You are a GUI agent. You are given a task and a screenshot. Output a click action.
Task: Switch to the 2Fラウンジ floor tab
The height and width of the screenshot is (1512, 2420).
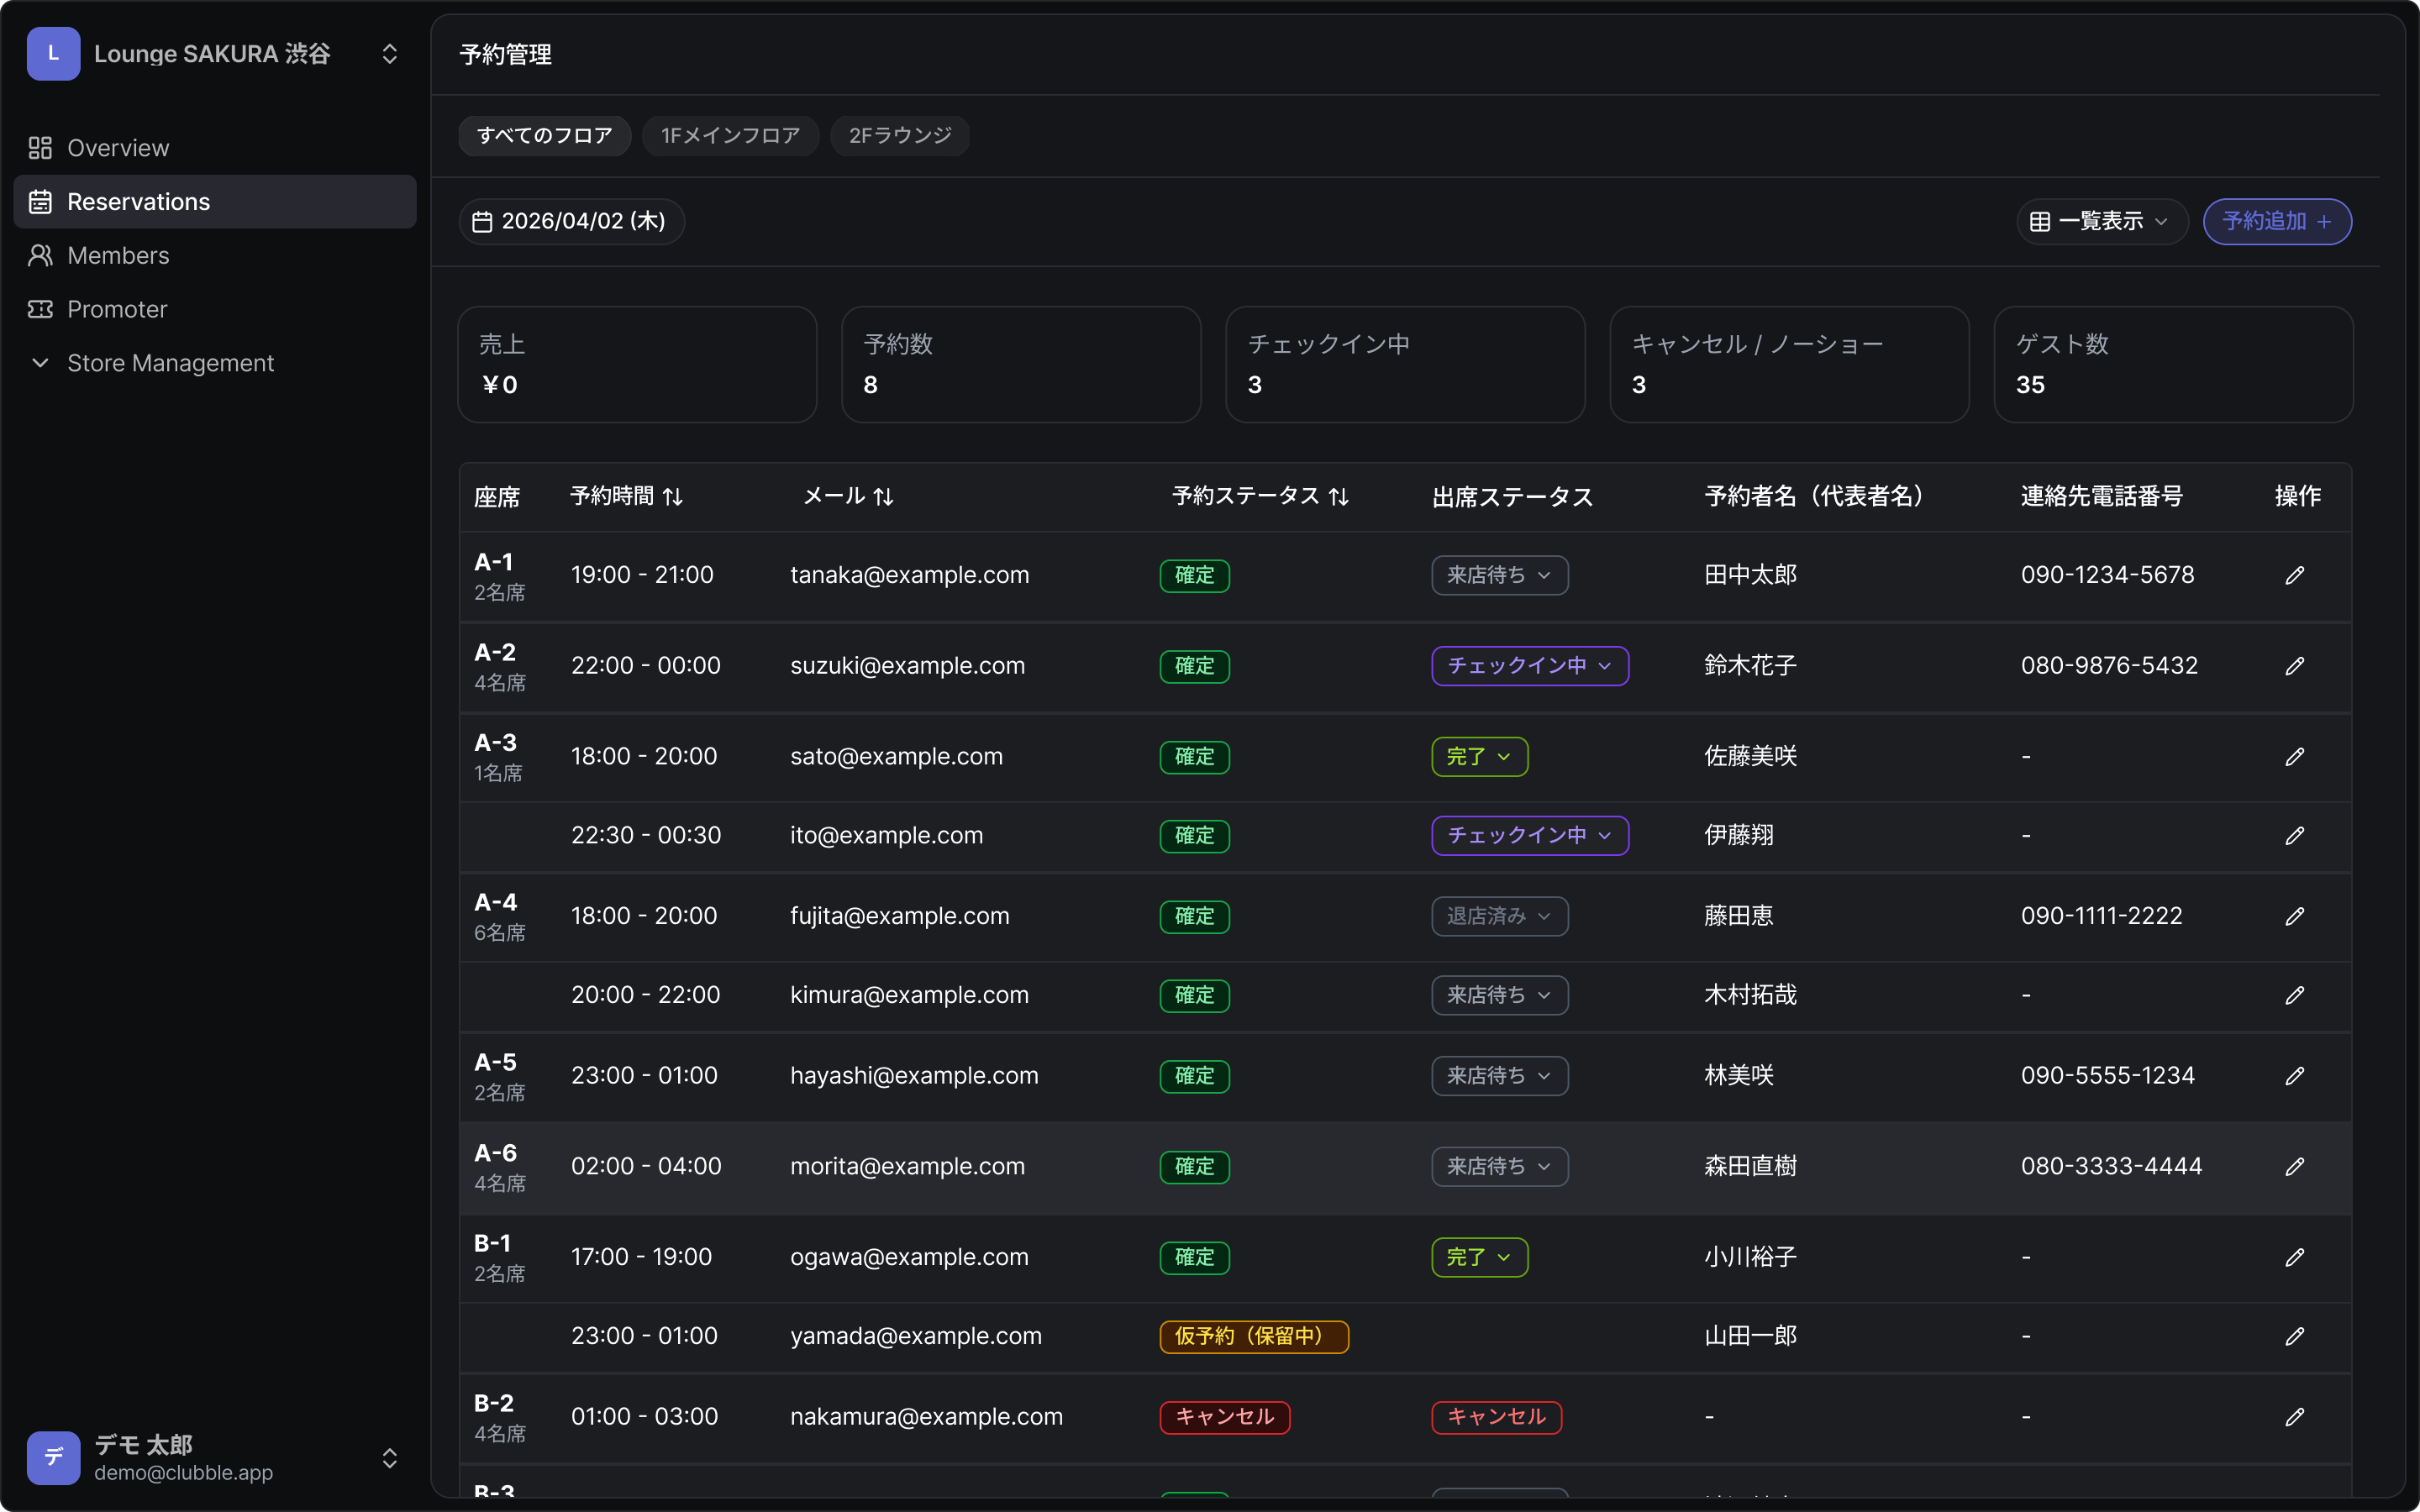click(899, 136)
